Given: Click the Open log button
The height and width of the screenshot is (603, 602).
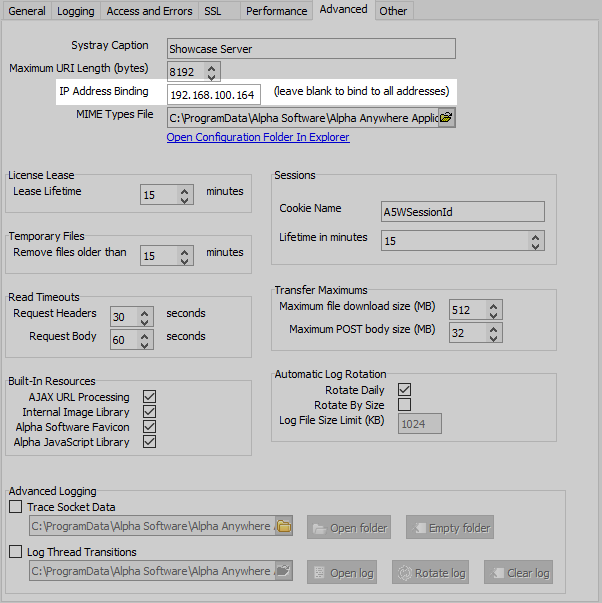Looking at the screenshot, I should pyautogui.click(x=342, y=572).
